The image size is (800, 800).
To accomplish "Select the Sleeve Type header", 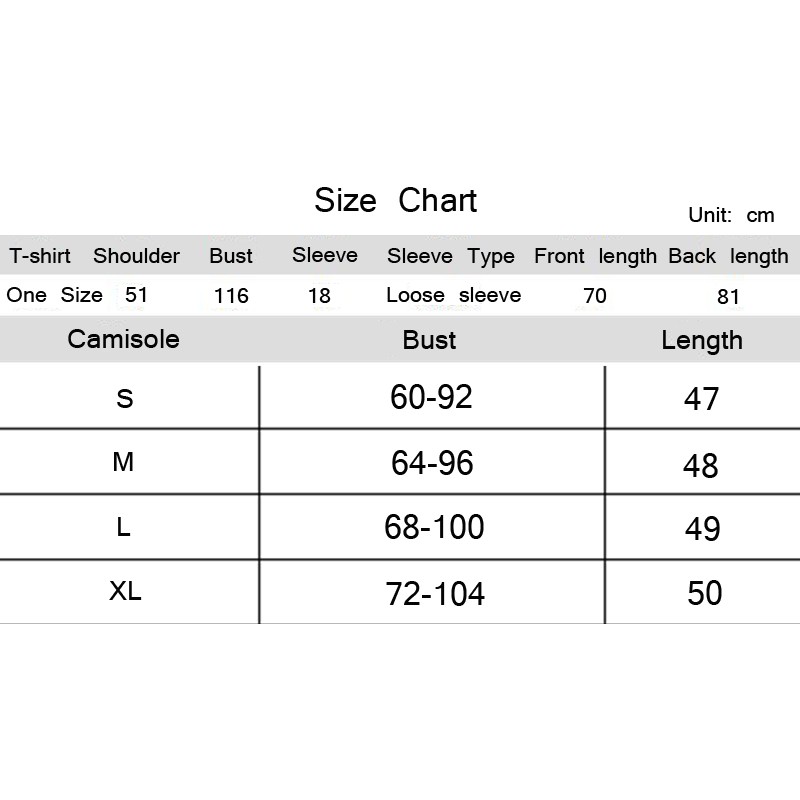I will tap(451, 256).
